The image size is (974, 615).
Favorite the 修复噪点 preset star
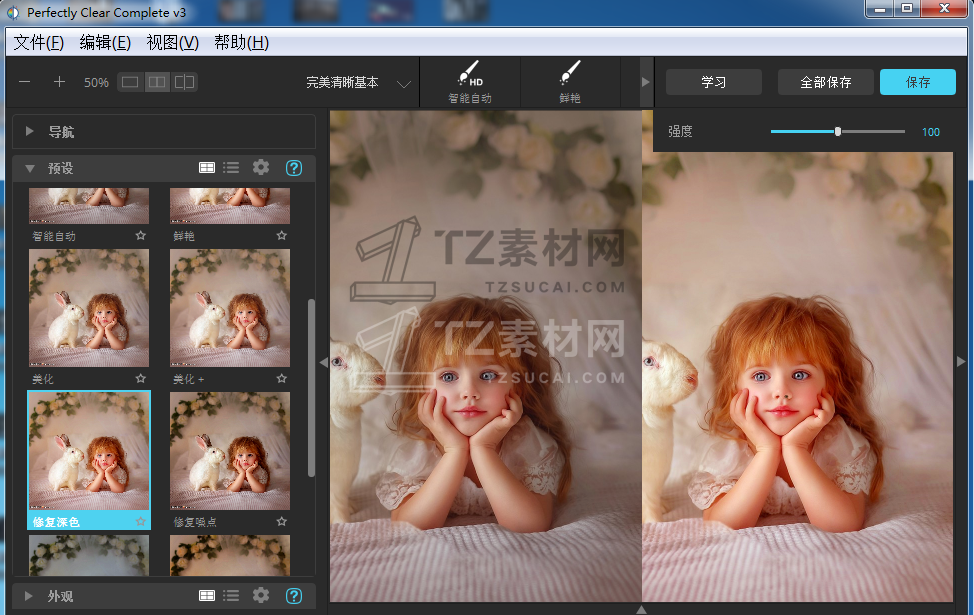click(x=282, y=521)
